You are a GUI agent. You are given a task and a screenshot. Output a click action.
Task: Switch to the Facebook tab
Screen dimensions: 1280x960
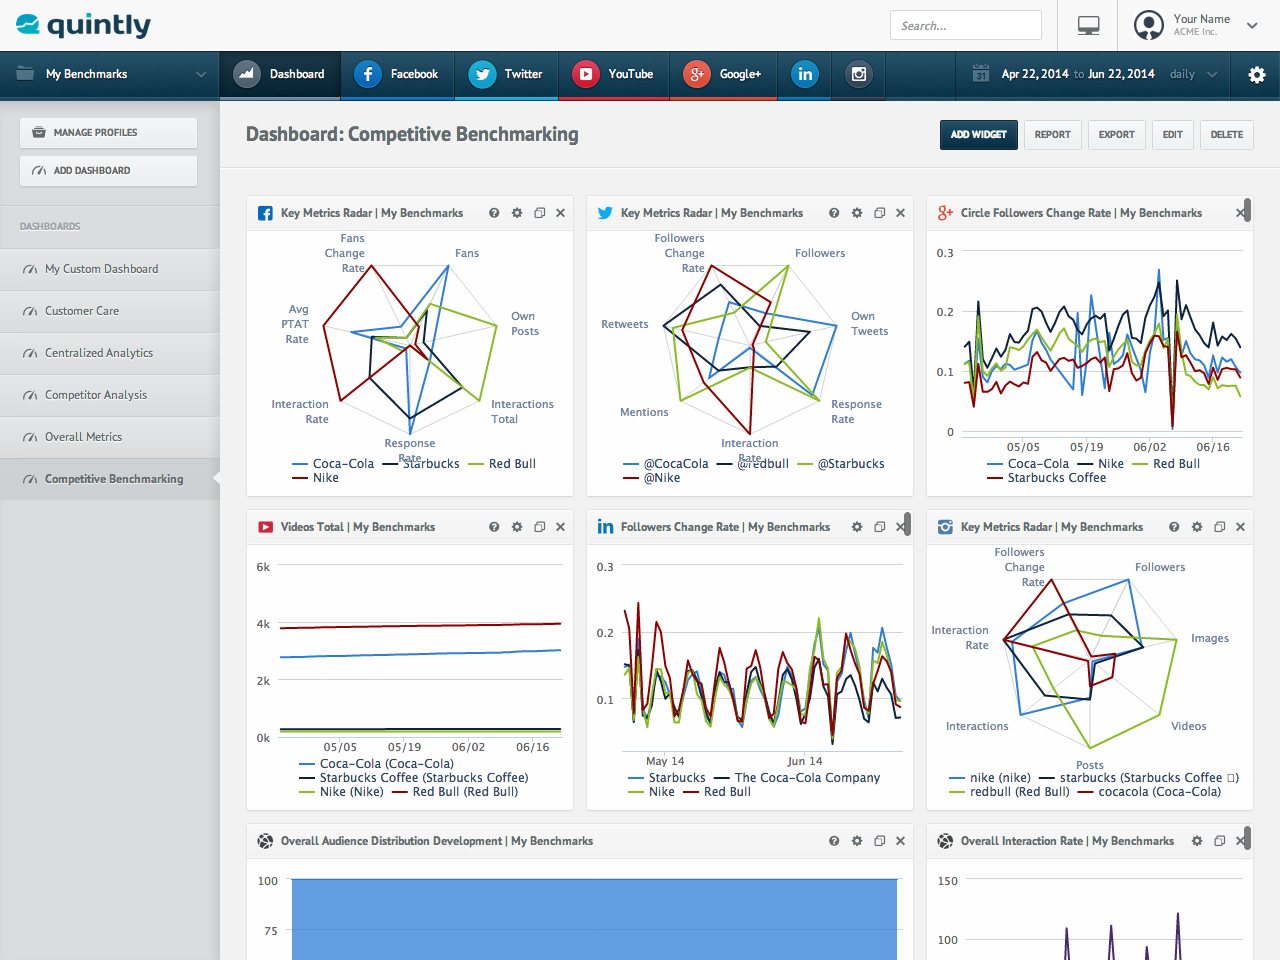(x=397, y=74)
